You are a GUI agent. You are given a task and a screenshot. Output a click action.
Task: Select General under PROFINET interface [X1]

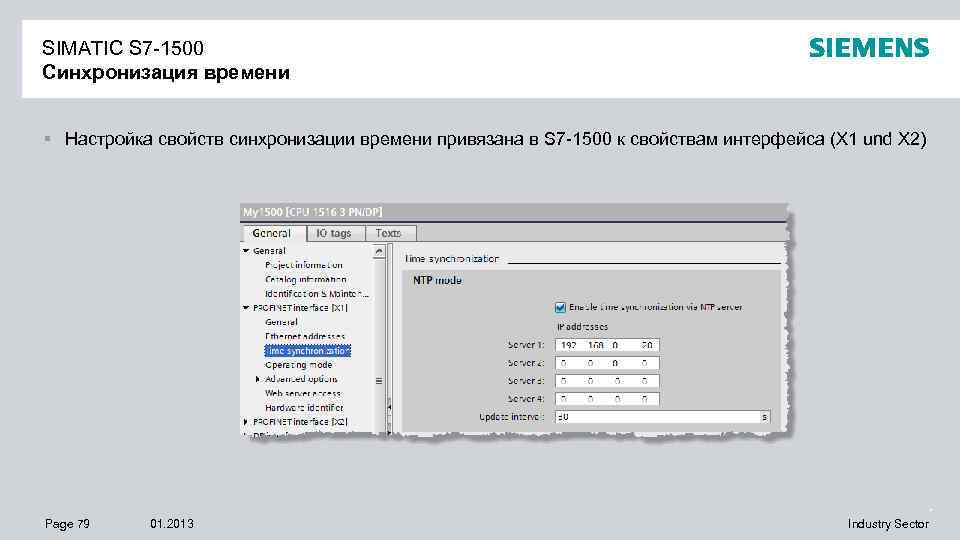[x=281, y=322]
